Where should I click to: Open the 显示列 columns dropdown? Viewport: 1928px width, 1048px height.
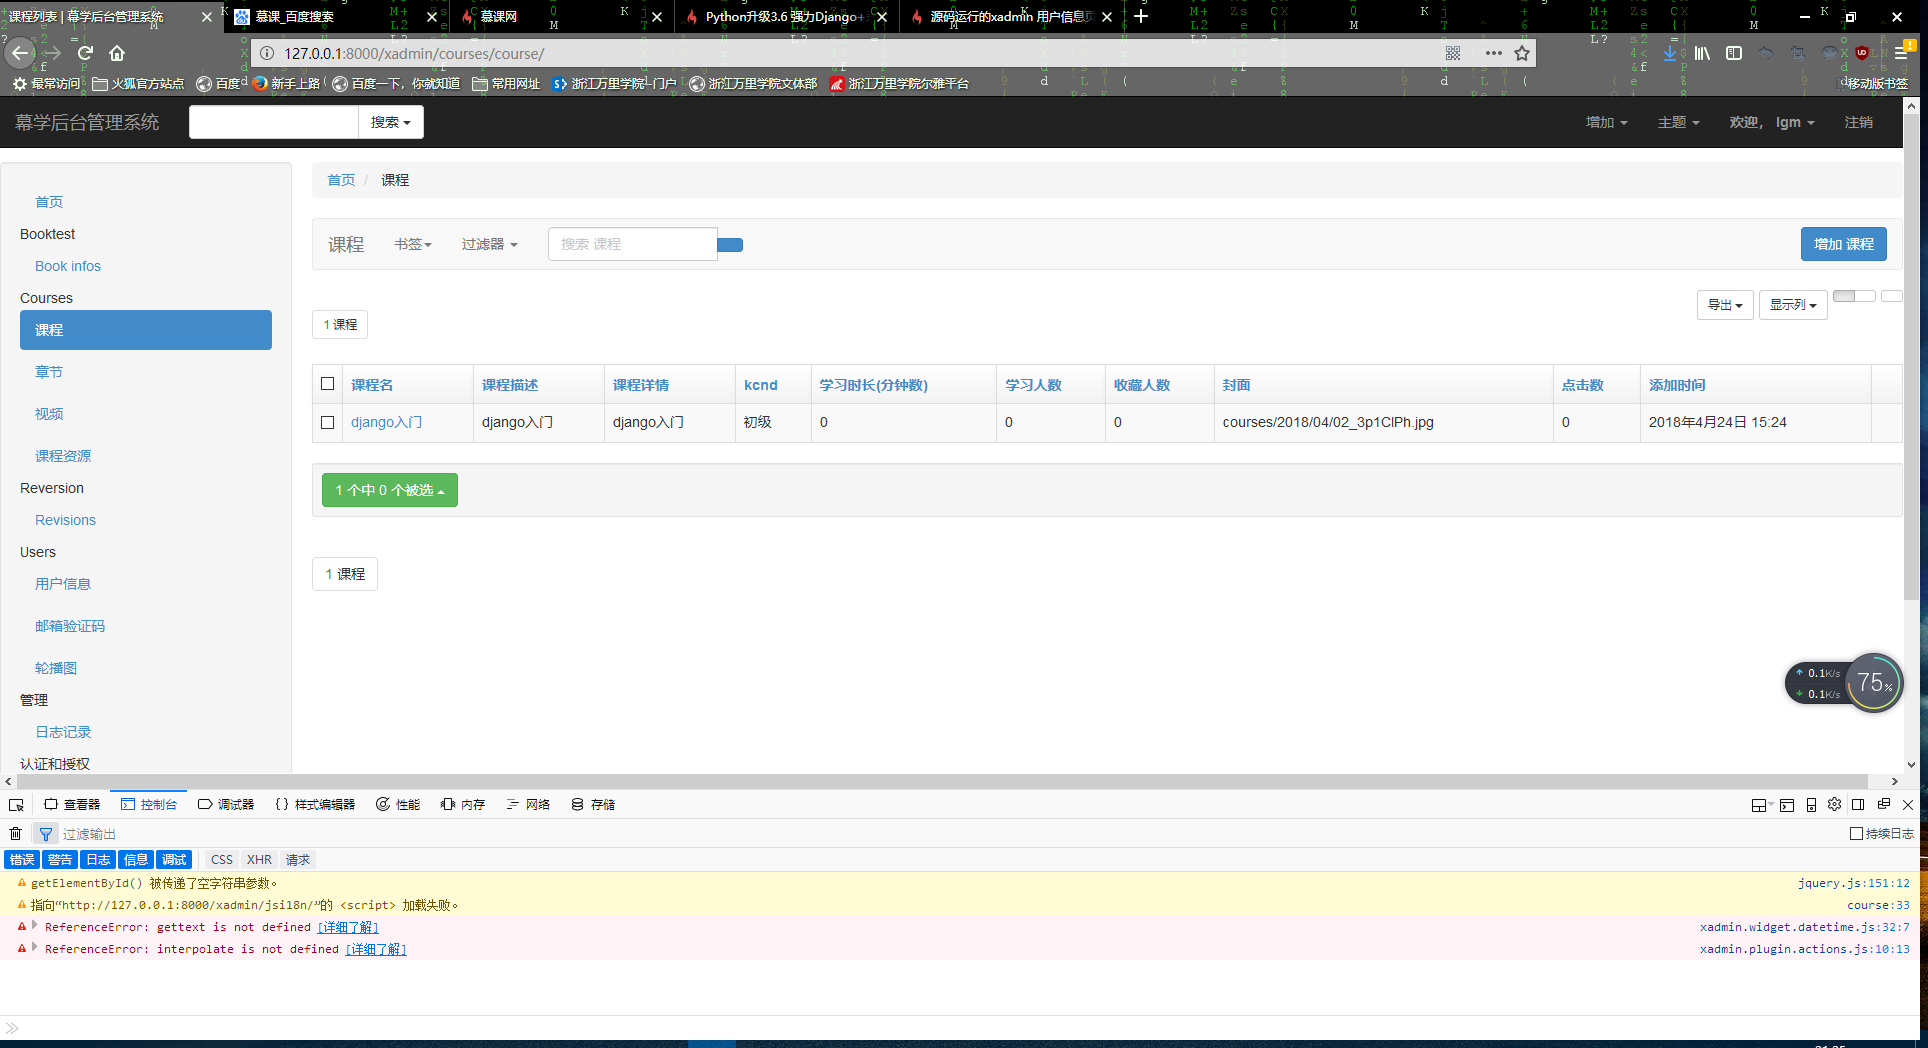1793,305
